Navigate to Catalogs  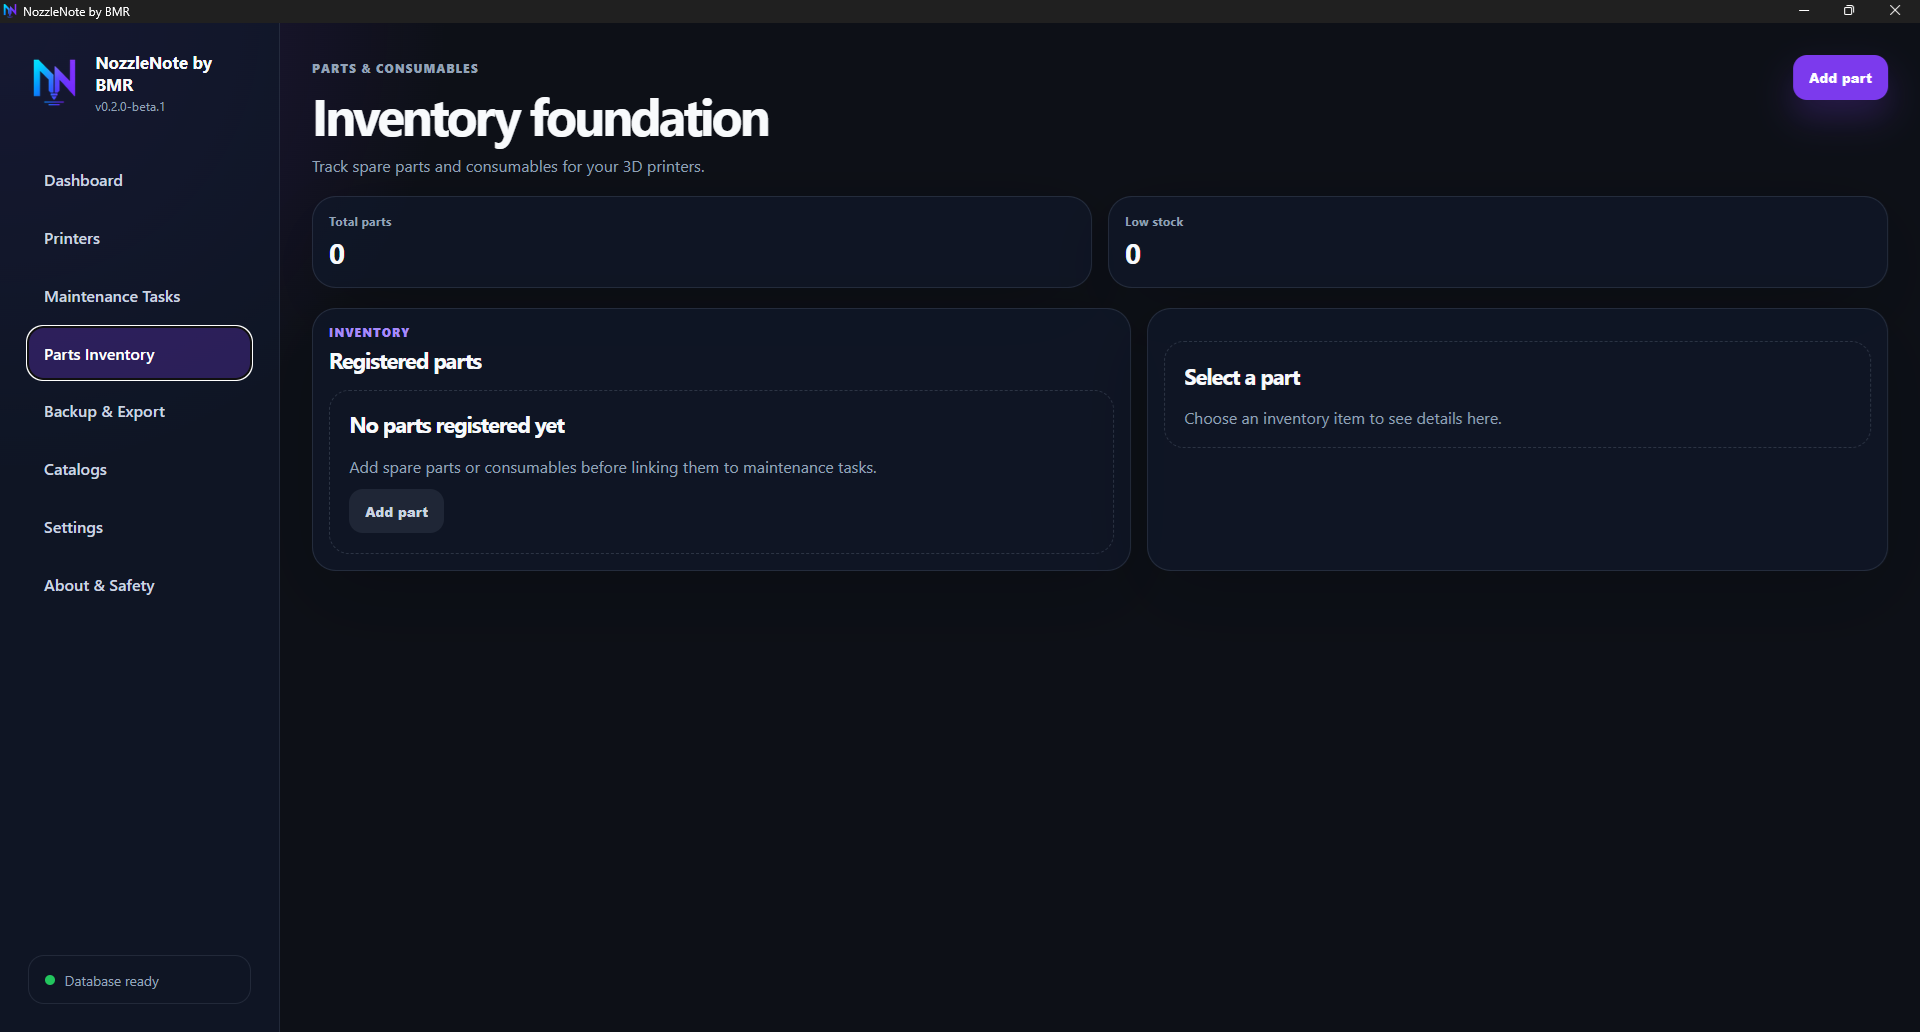(x=139, y=469)
